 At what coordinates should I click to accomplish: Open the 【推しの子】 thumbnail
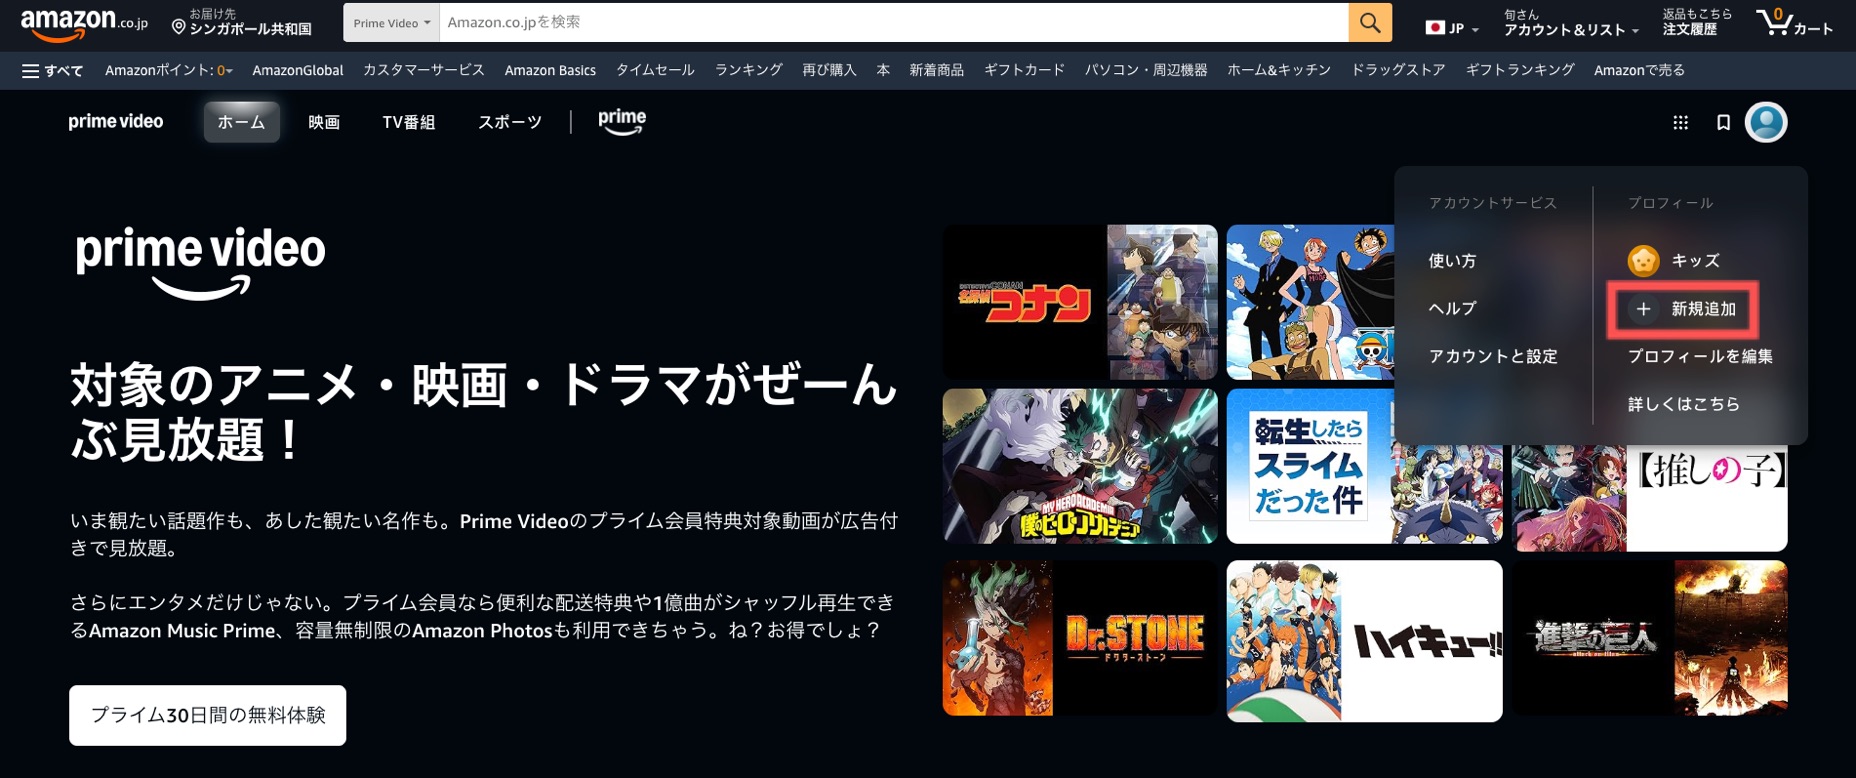coord(1650,498)
